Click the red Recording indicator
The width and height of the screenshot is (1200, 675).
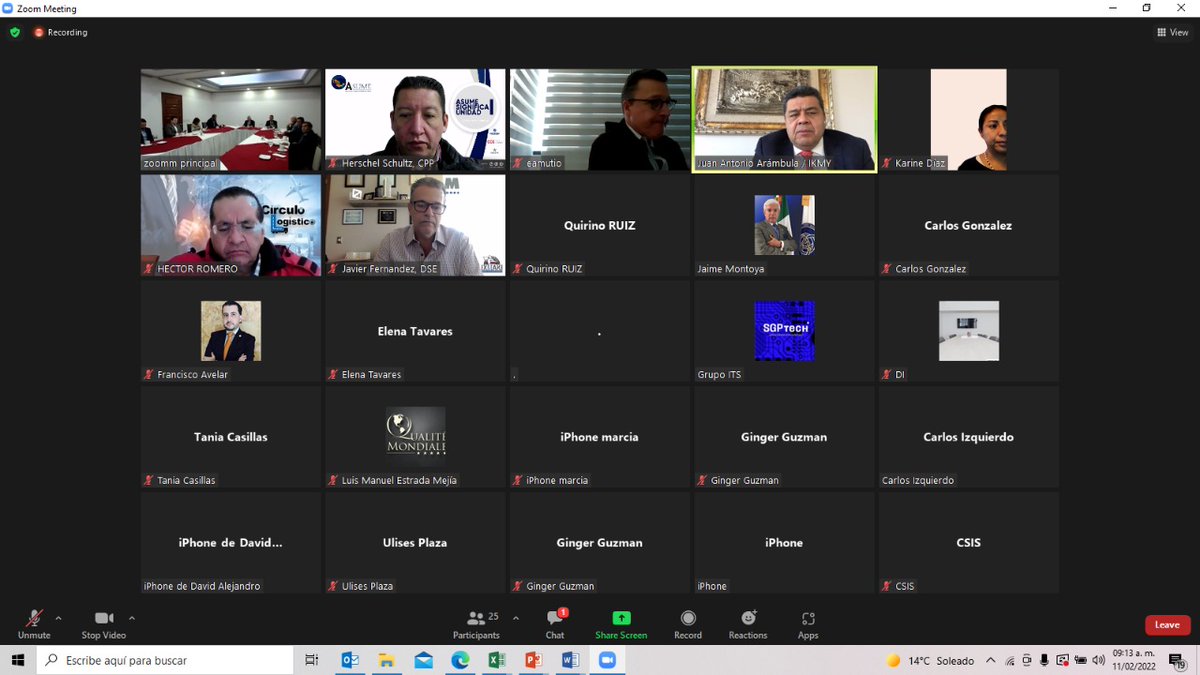coord(61,32)
